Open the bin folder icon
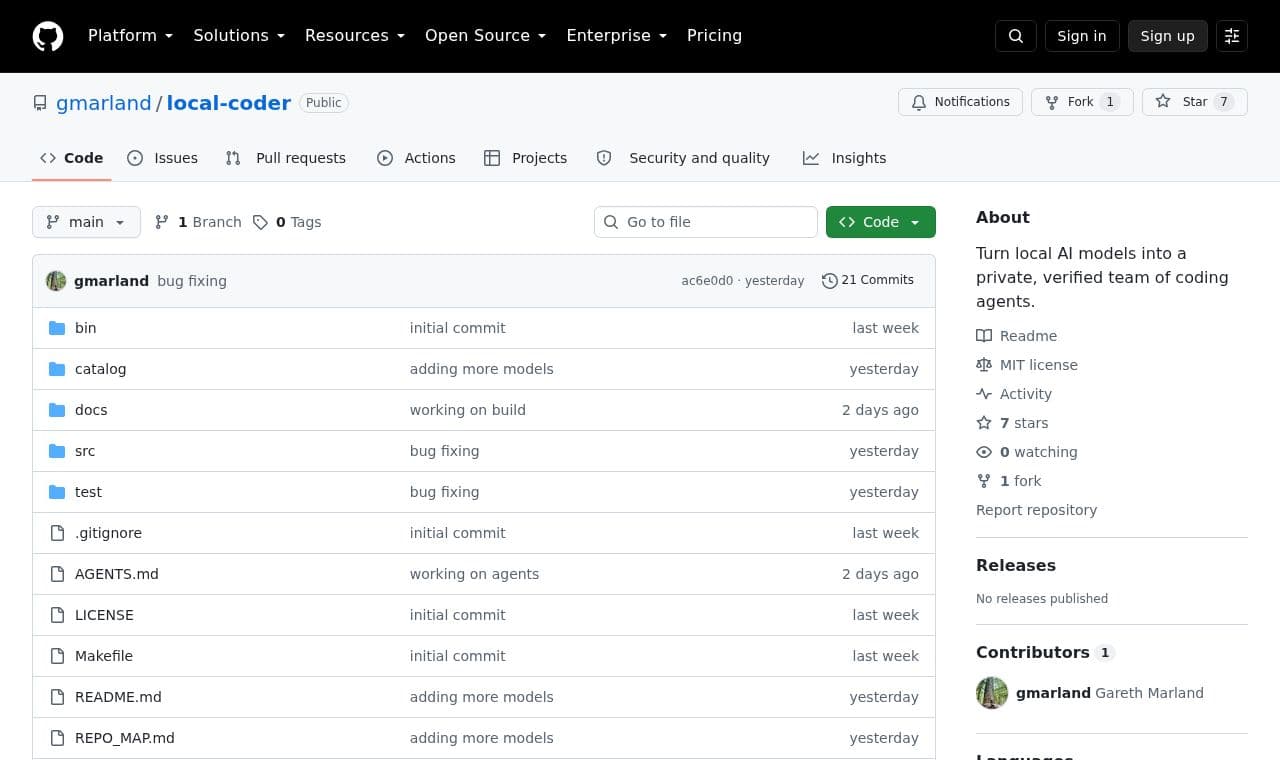This screenshot has height=760, width=1280. point(57,328)
